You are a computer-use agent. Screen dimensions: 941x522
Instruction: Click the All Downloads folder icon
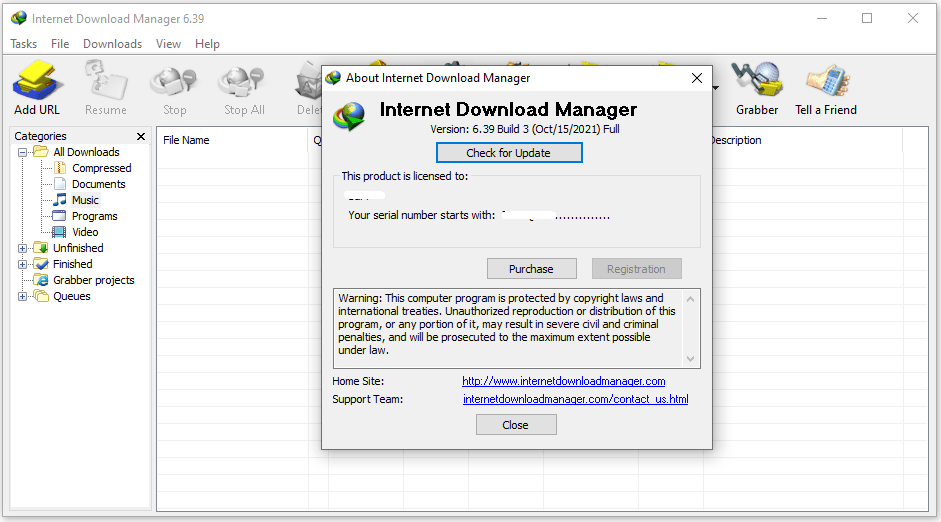pyautogui.click(x=41, y=152)
